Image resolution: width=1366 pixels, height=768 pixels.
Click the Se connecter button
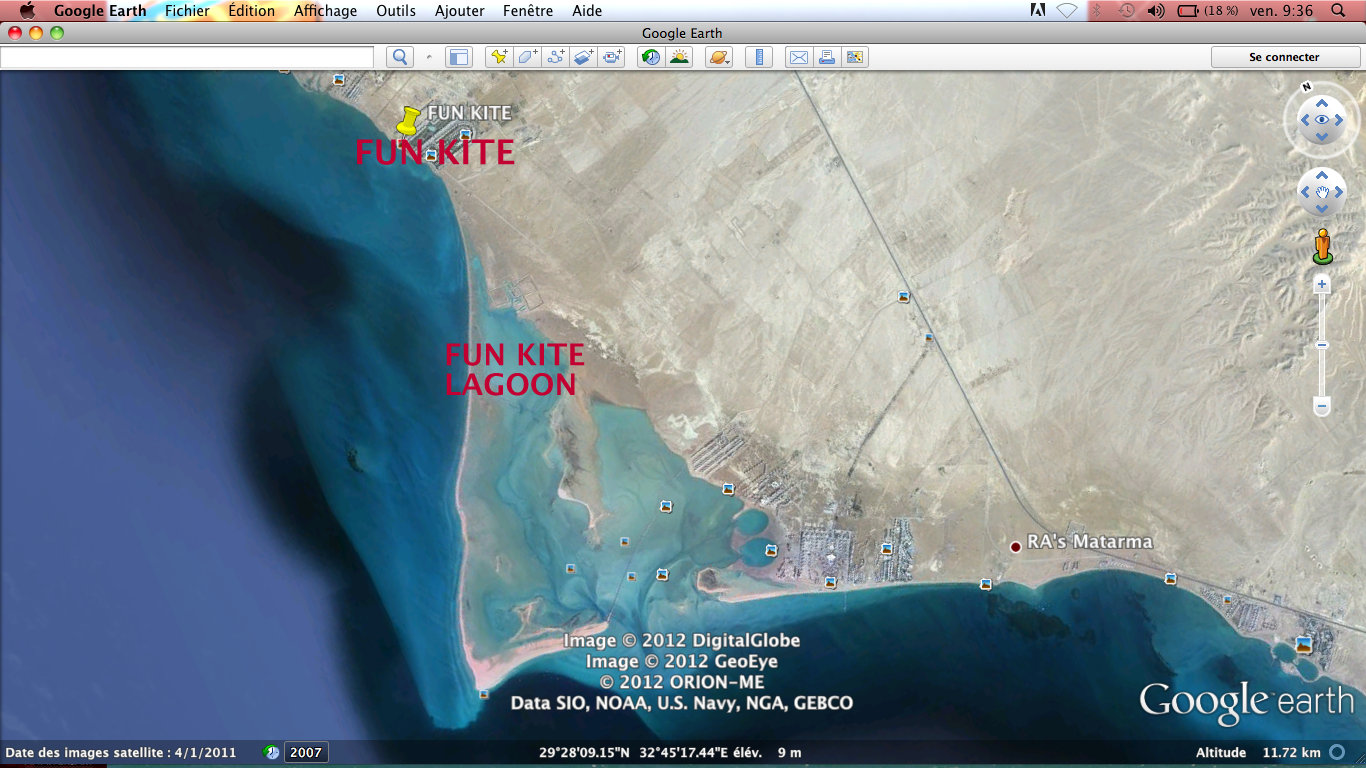pyautogui.click(x=1285, y=57)
